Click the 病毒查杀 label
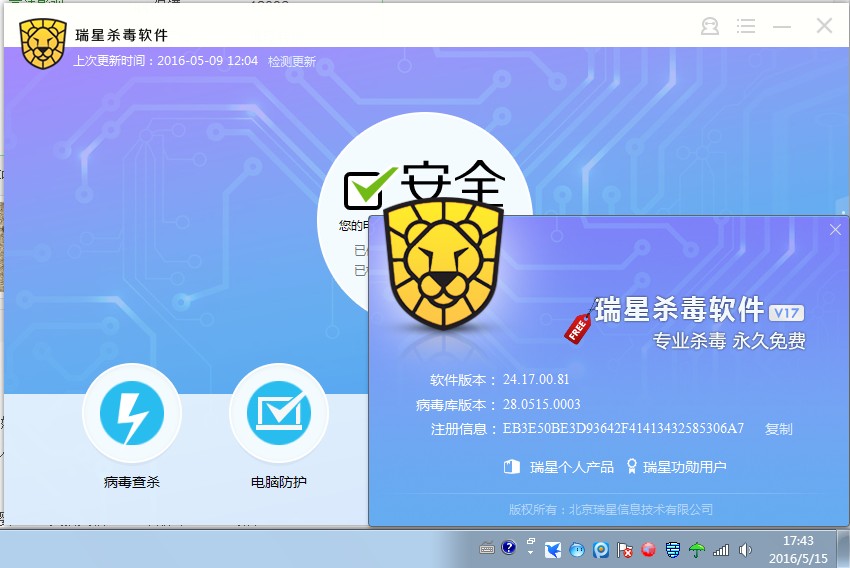This screenshot has width=850, height=568. 132,482
